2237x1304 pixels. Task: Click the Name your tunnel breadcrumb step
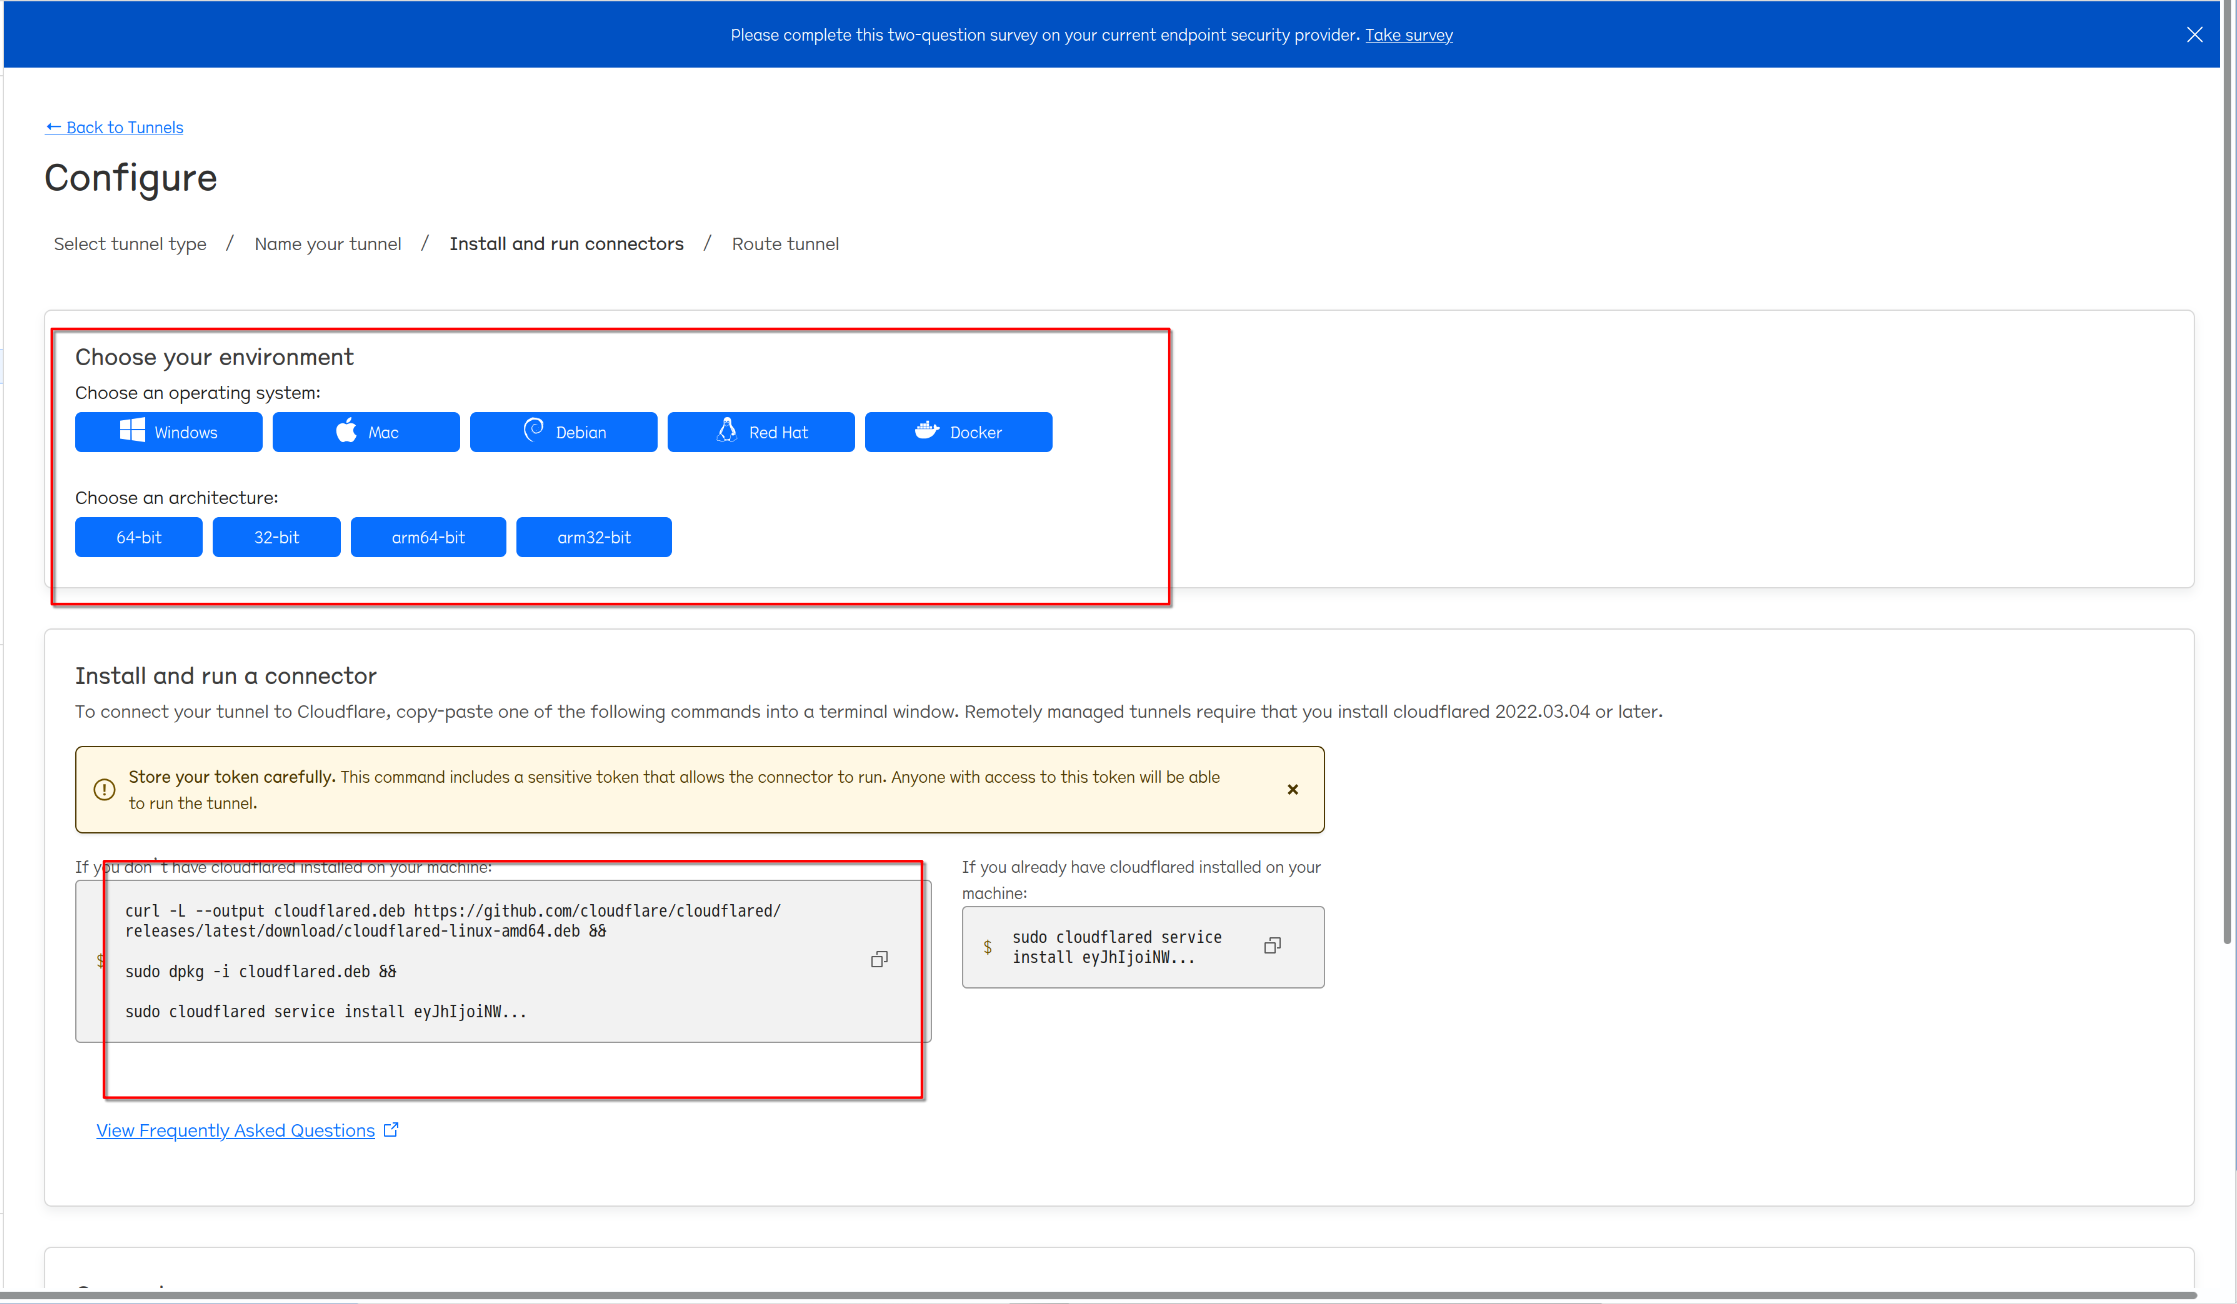point(328,244)
